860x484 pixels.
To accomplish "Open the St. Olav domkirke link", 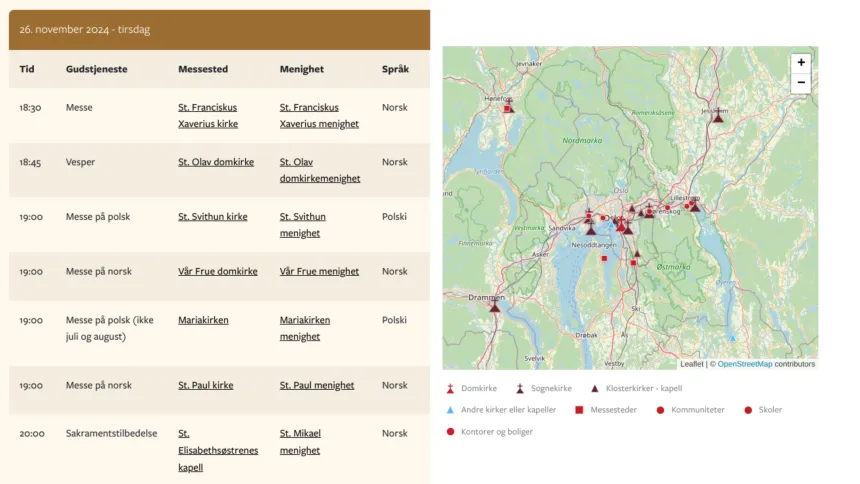I will [x=216, y=162].
